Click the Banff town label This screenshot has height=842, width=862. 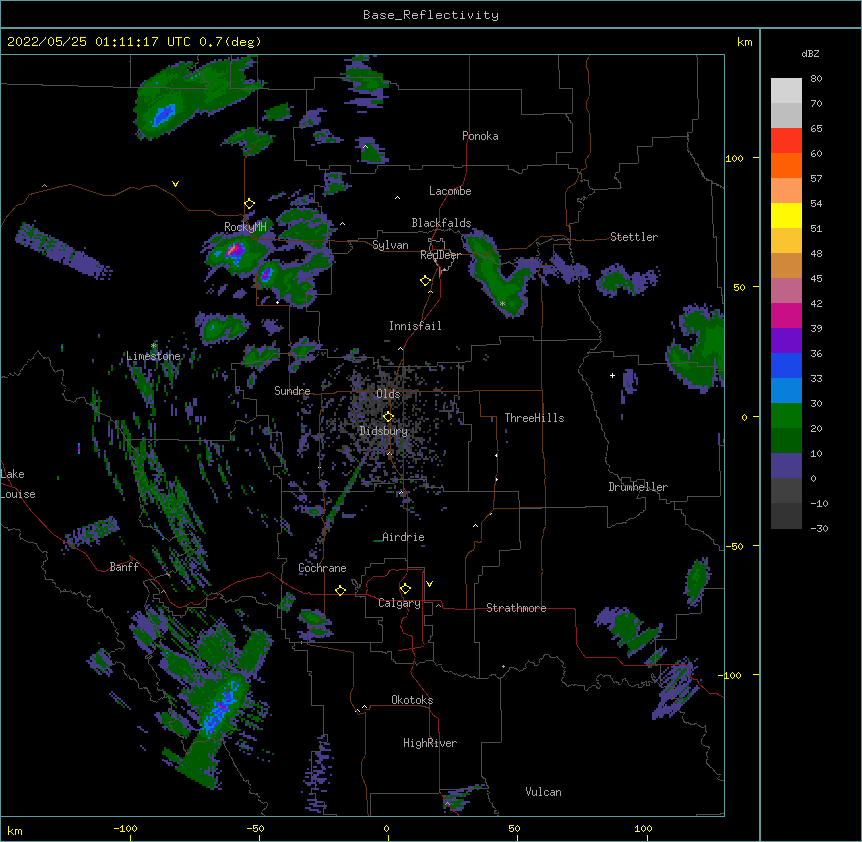[x=124, y=567]
